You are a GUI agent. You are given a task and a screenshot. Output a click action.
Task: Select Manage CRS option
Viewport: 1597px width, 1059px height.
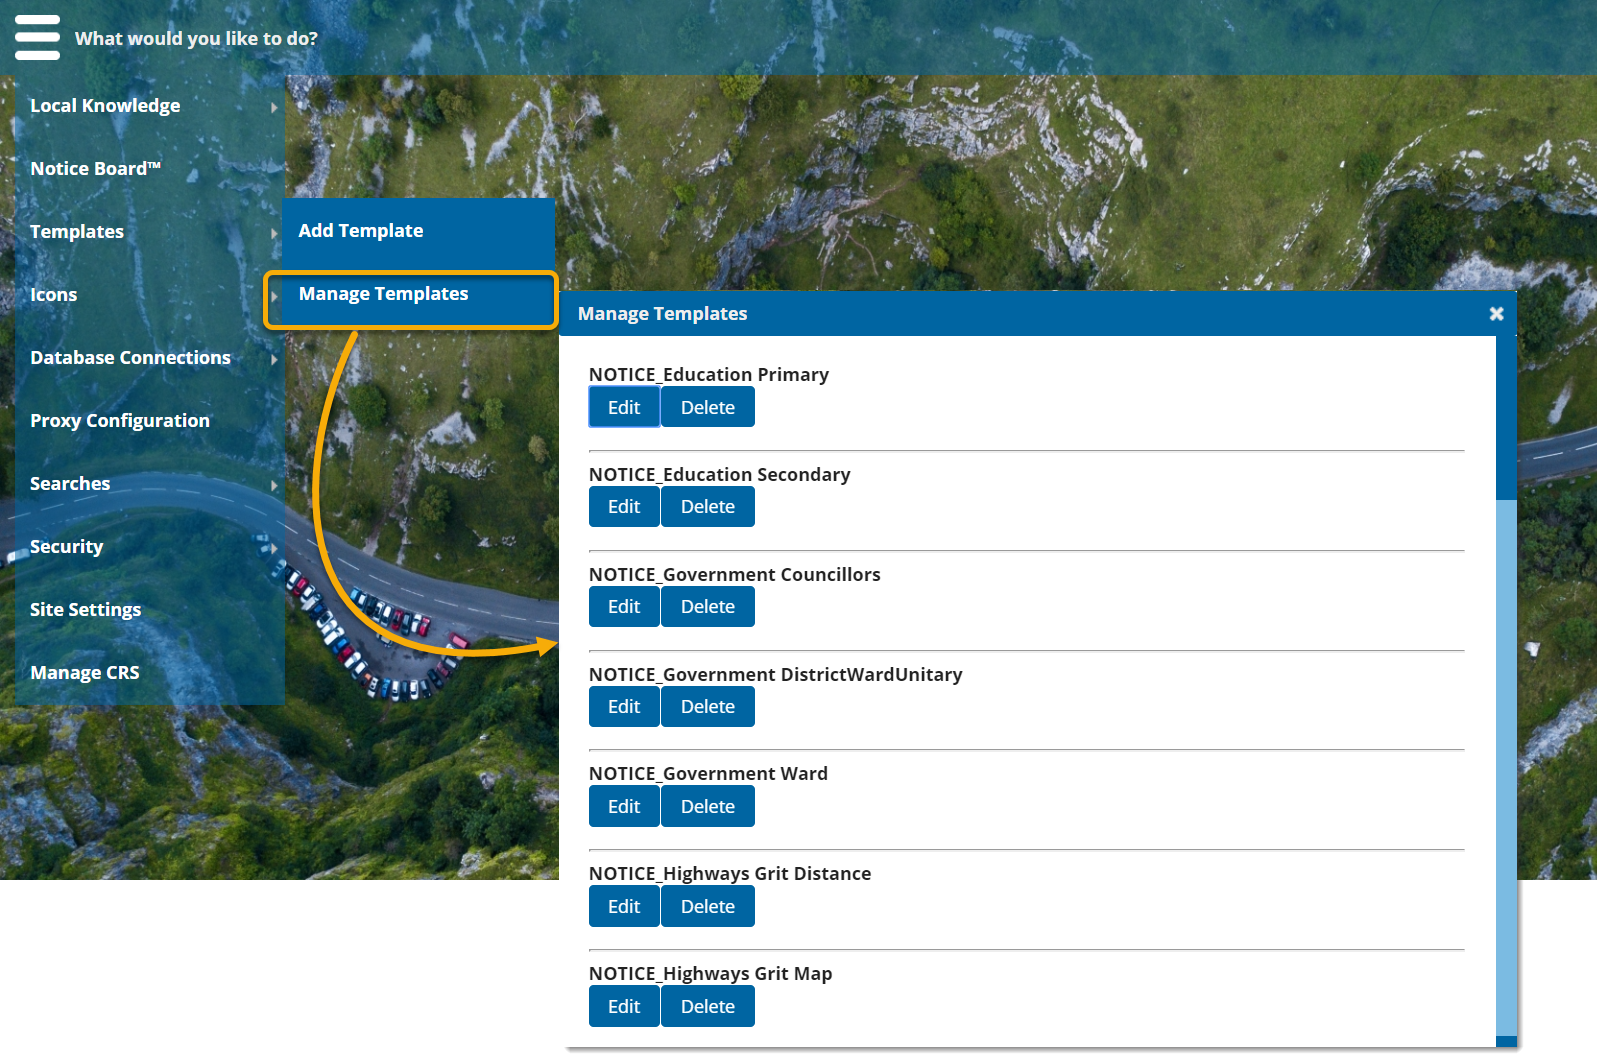[x=85, y=673]
